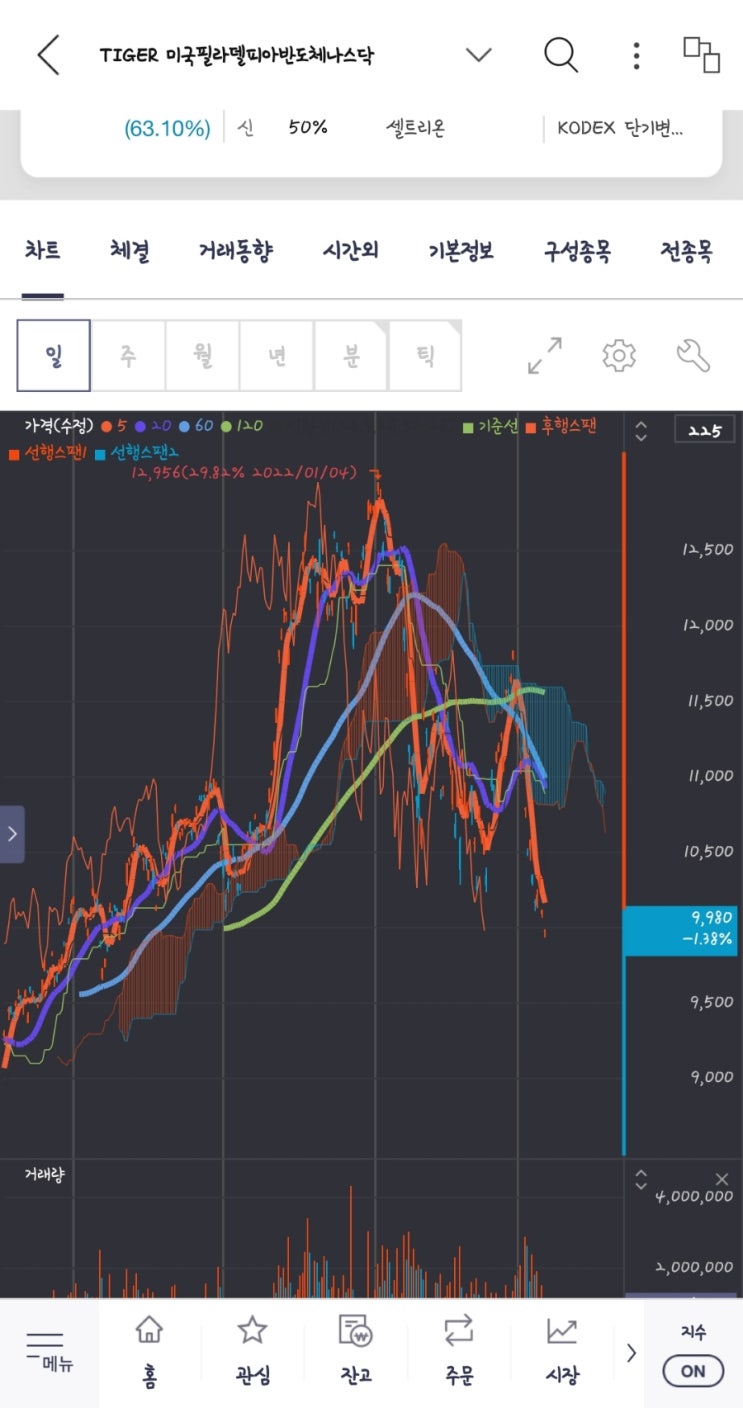743x1408 pixels.
Task: Tap the (63.10%) value
Action: click(167, 129)
